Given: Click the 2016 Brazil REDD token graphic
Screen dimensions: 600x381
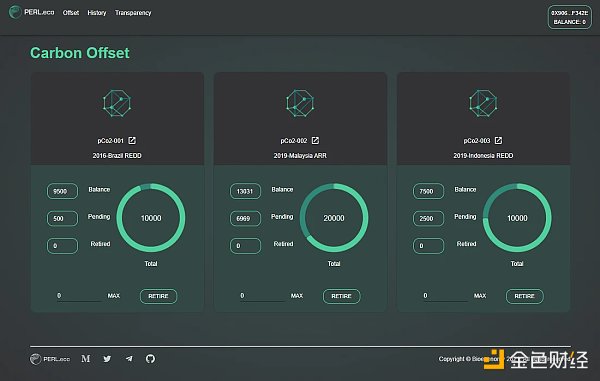Looking at the screenshot, I should [117, 103].
